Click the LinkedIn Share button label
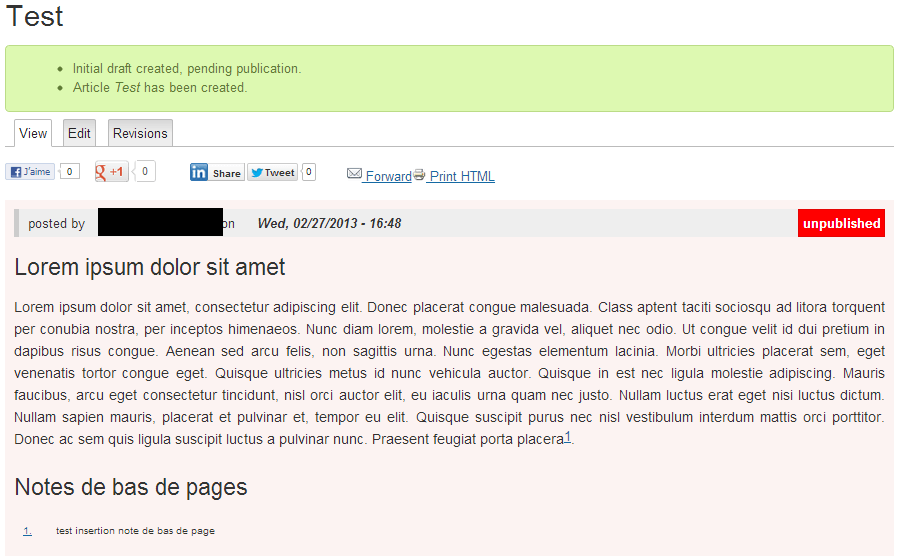Viewport: 901px width, 556px height. pyautogui.click(x=227, y=173)
